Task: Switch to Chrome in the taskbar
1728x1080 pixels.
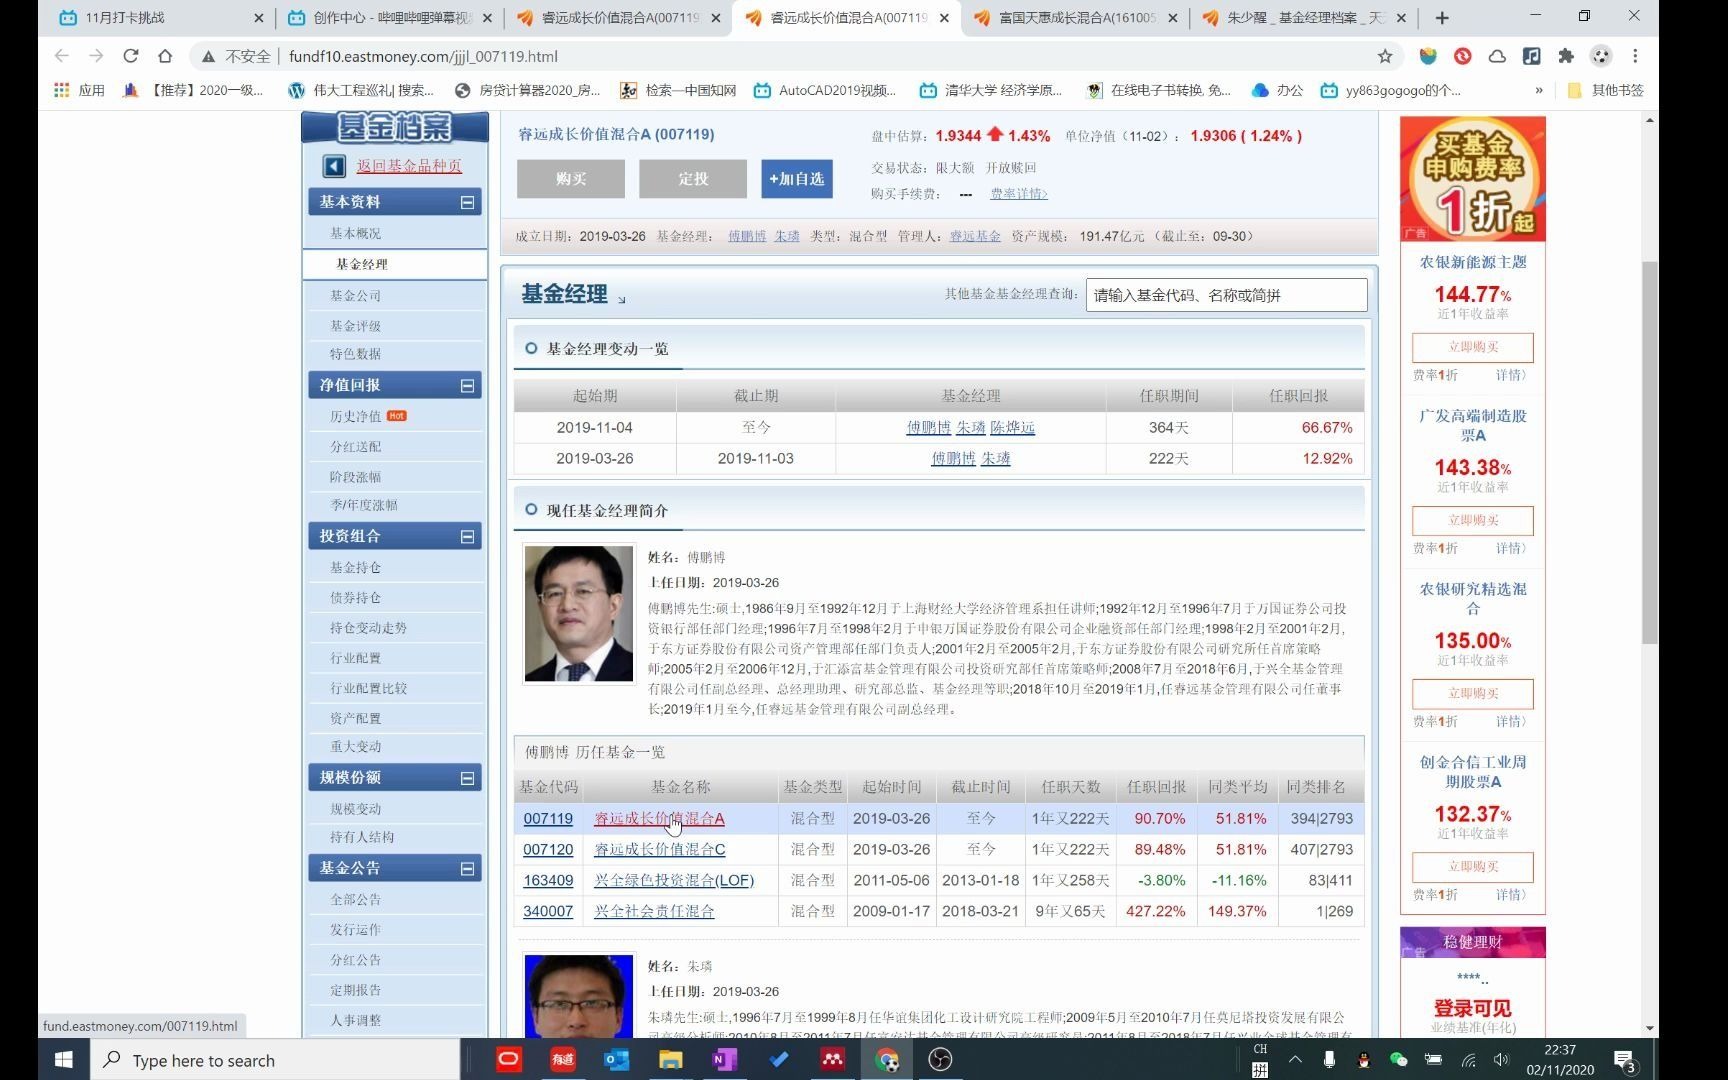Action: (x=886, y=1060)
